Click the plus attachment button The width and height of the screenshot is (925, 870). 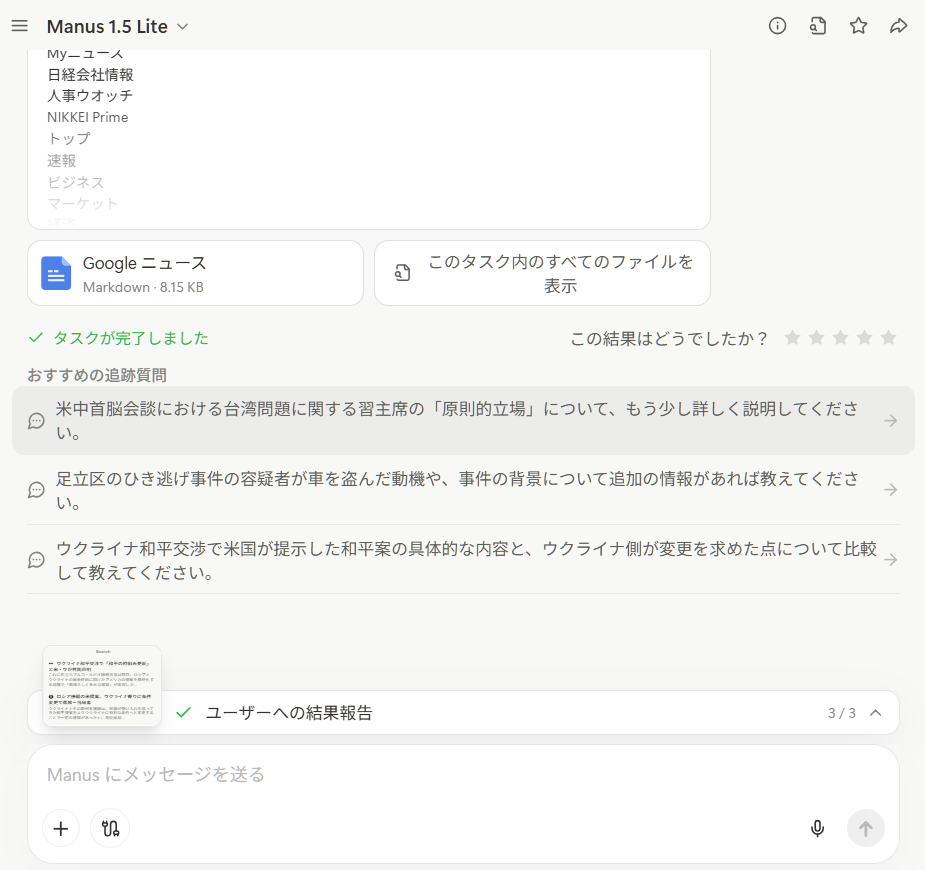(x=61, y=828)
